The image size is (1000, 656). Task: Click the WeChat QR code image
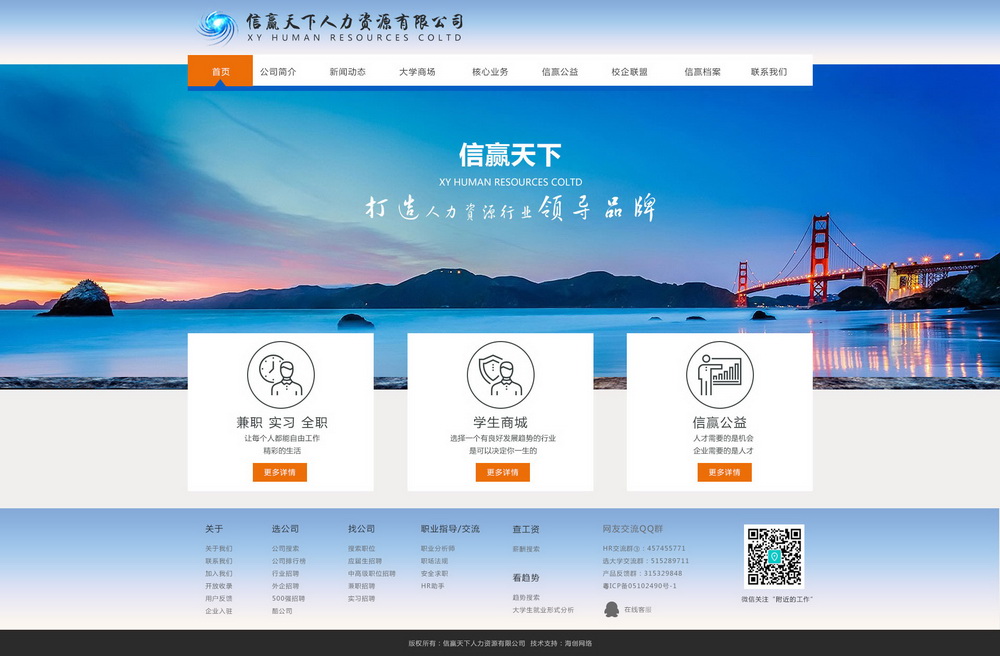click(x=773, y=556)
